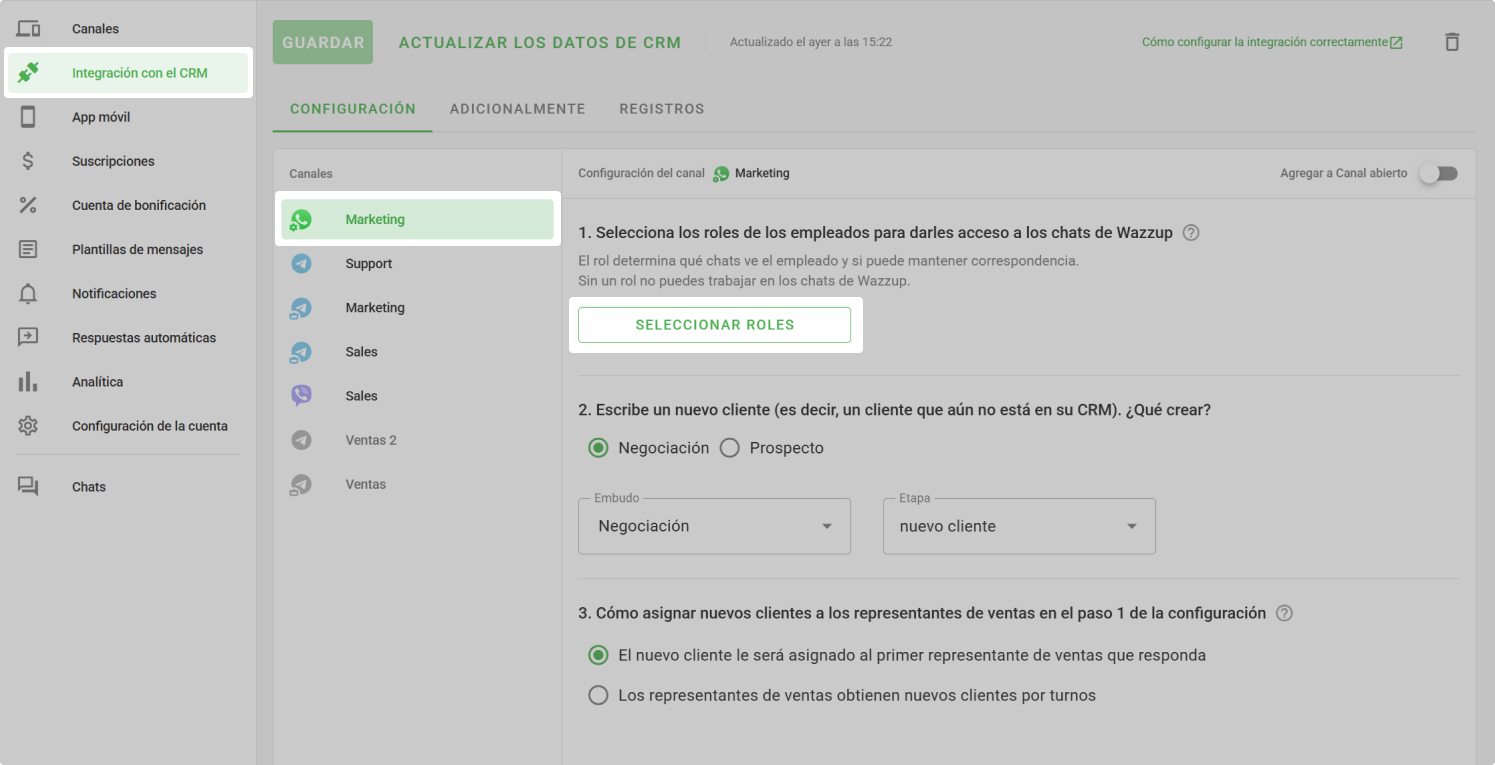
Task: Click the Telegram icon beside first Sales channel
Action: [300, 352]
